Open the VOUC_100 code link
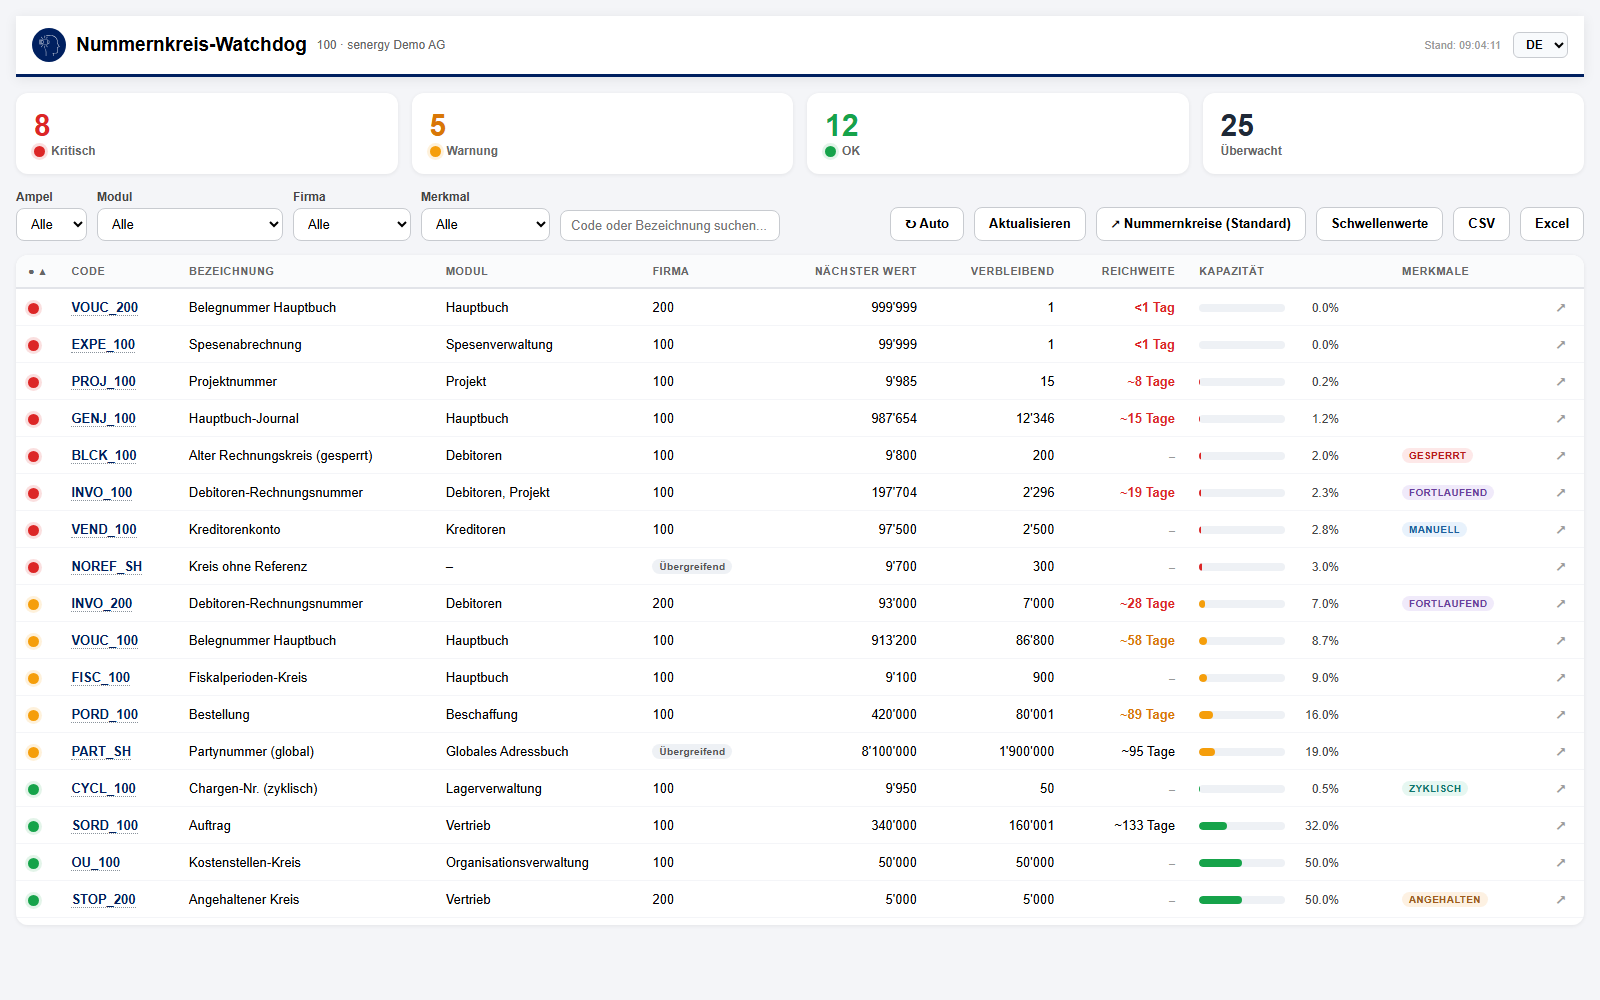 point(105,641)
